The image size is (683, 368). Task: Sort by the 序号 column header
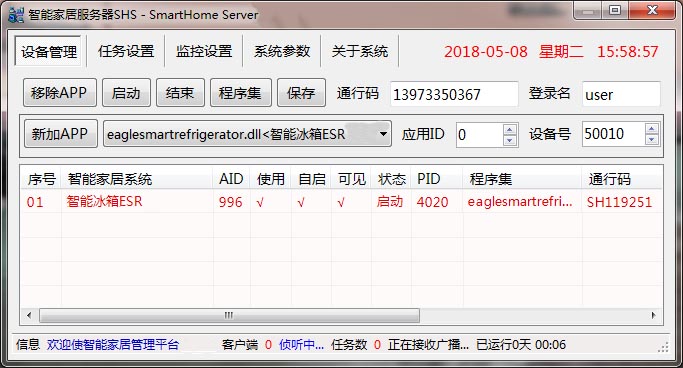coord(41,179)
